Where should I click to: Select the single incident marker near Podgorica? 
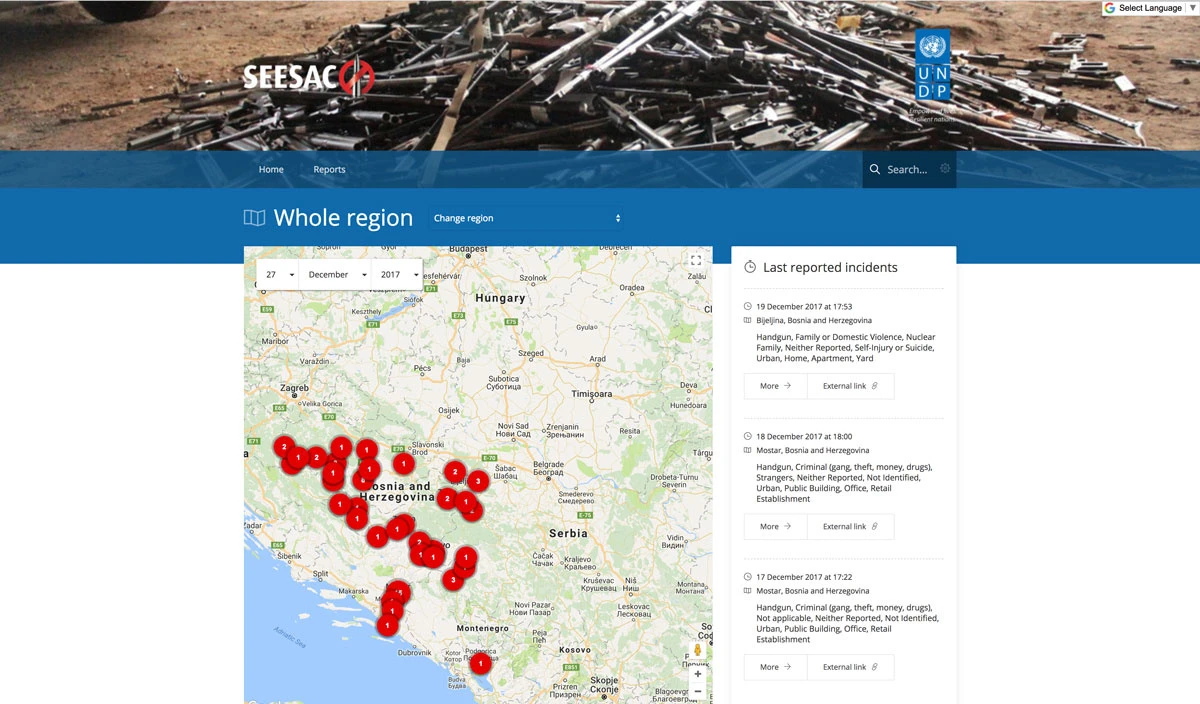(480, 663)
